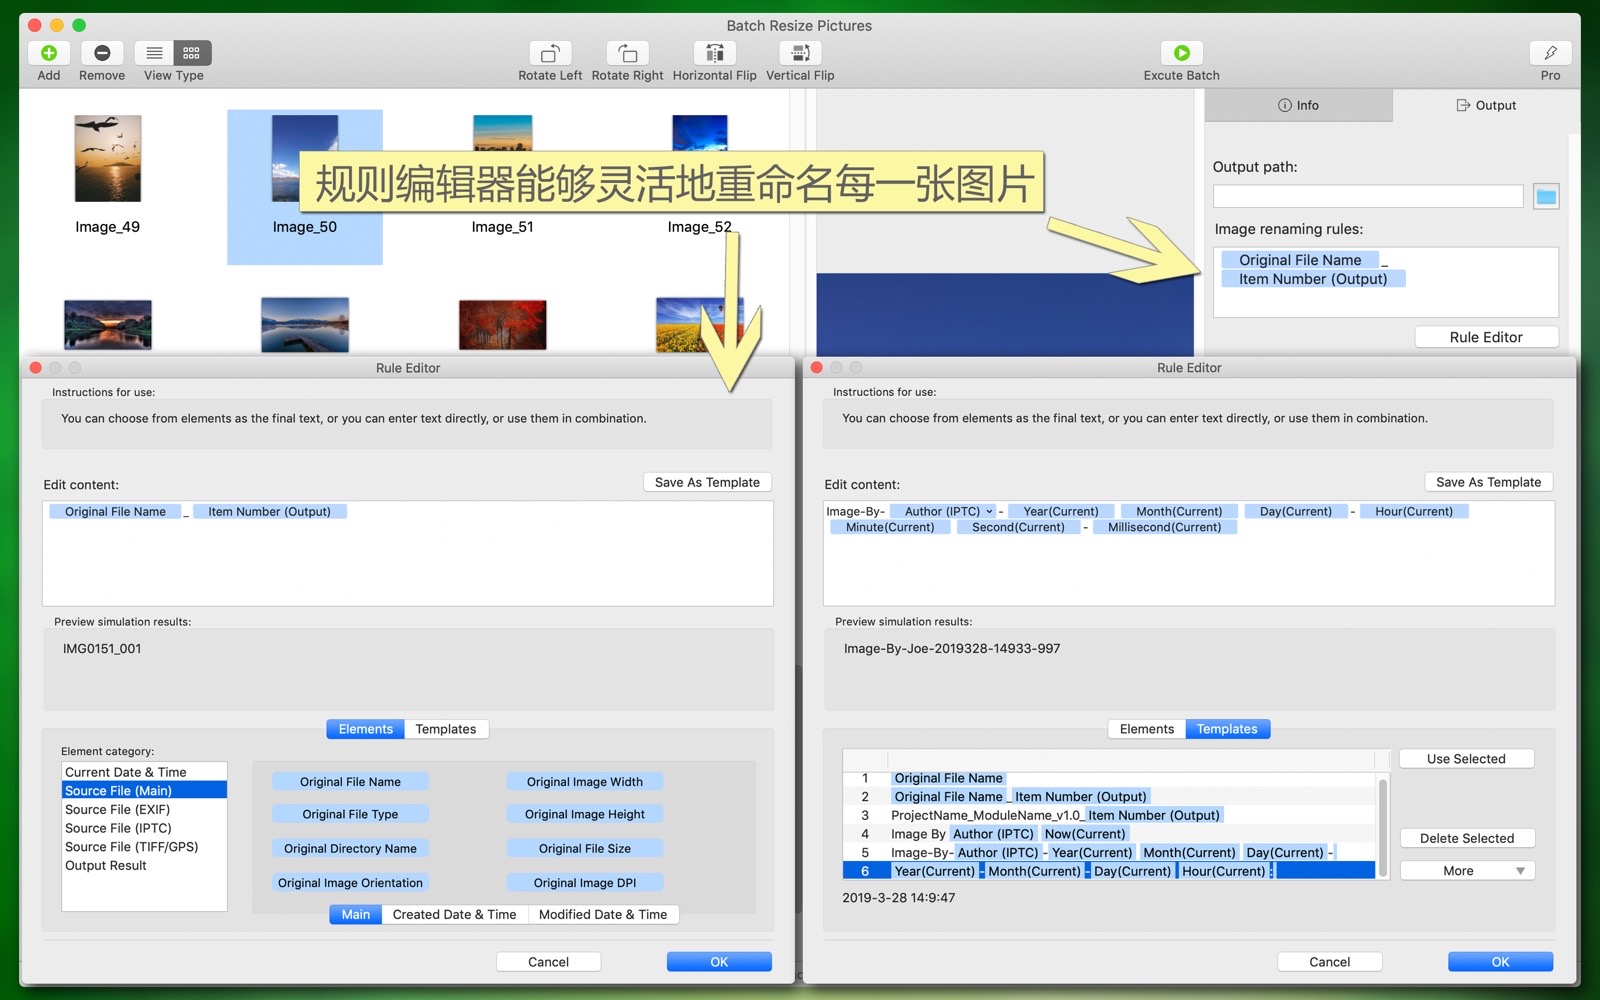Click the Rotate Left icon

pos(549,53)
